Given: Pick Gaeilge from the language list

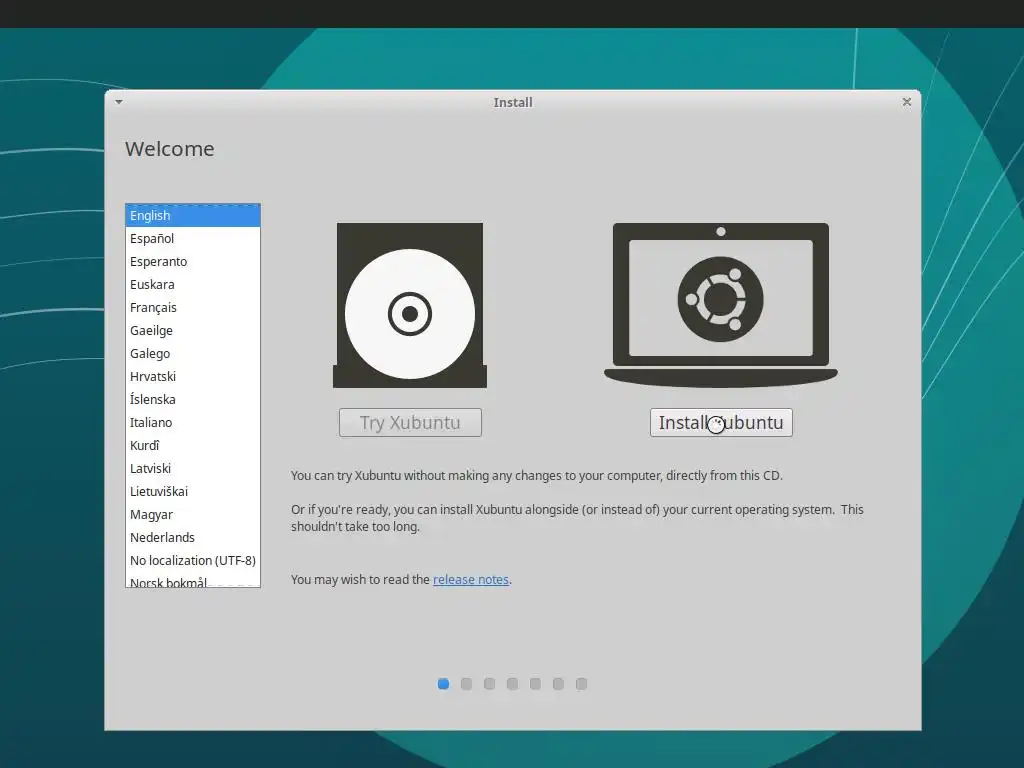Looking at the screenshot, I should point(193,330).
